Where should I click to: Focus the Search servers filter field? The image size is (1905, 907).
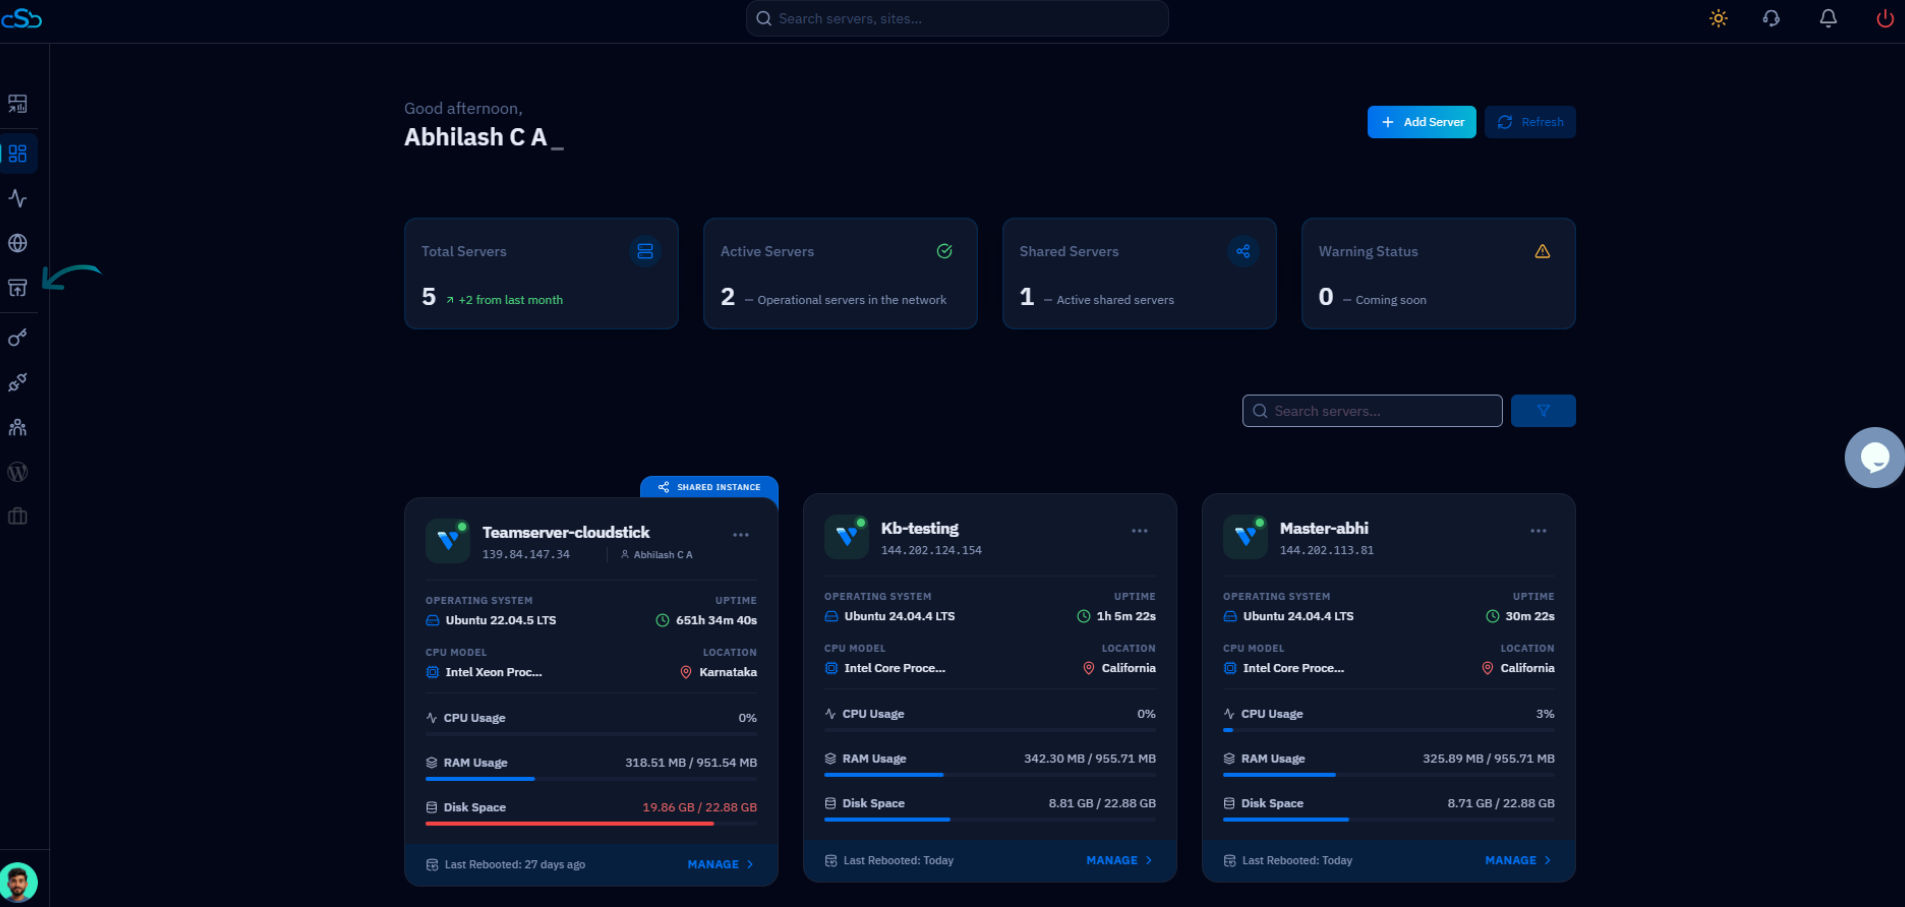point(1372,411)
